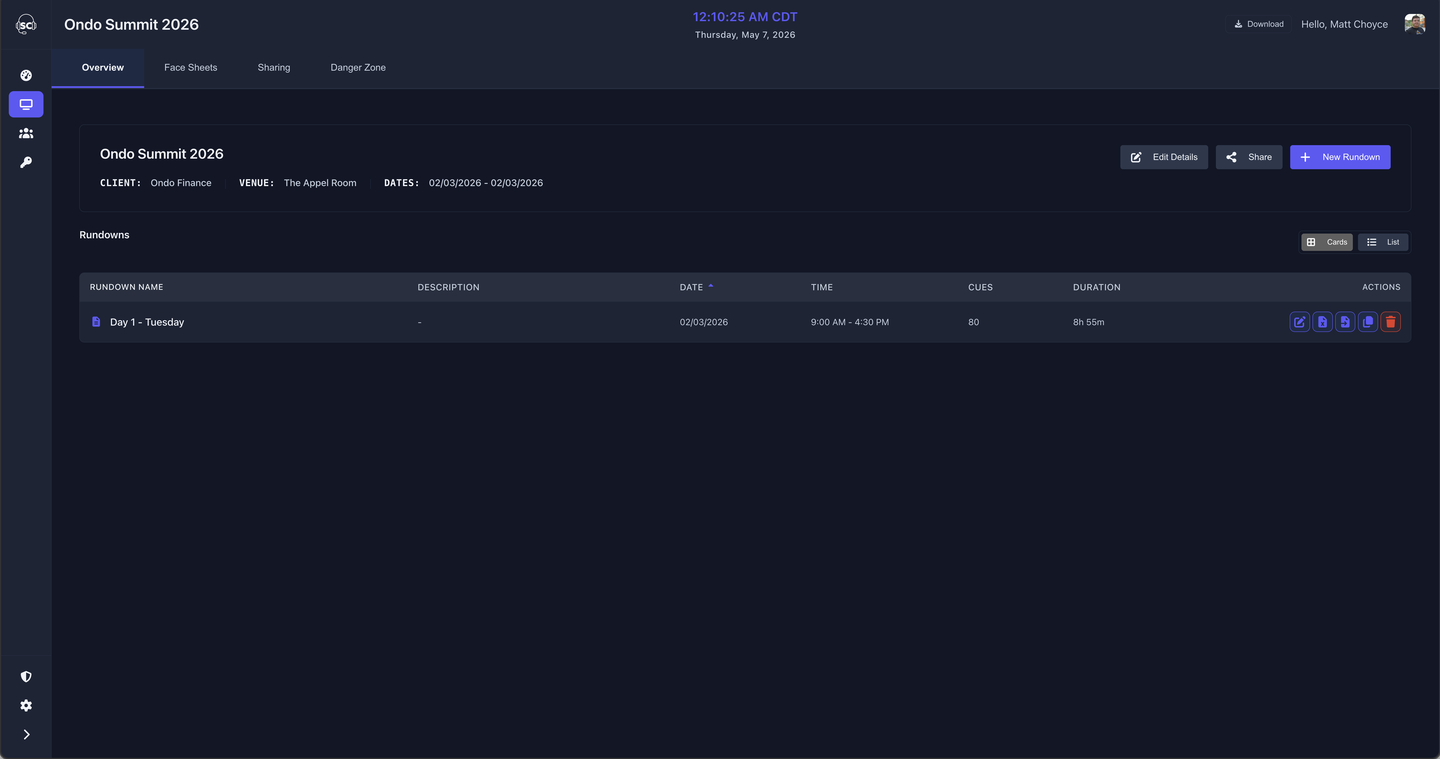Click the Share button

coord(1249,157)
